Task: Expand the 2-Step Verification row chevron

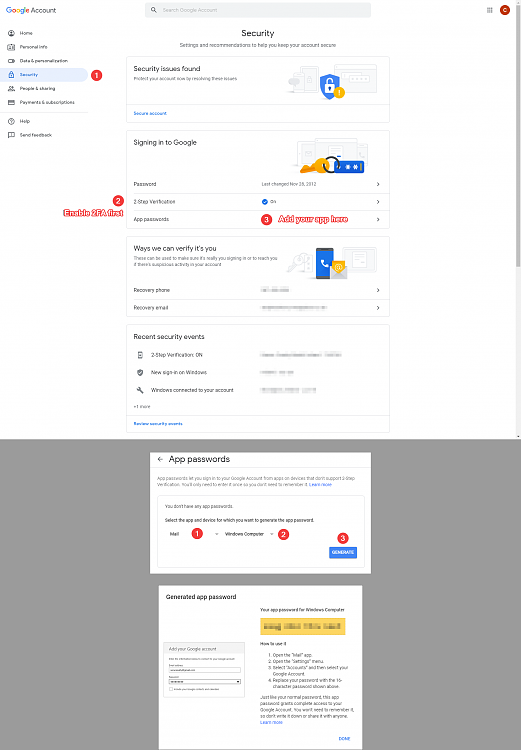Action: tap(378, 202)
